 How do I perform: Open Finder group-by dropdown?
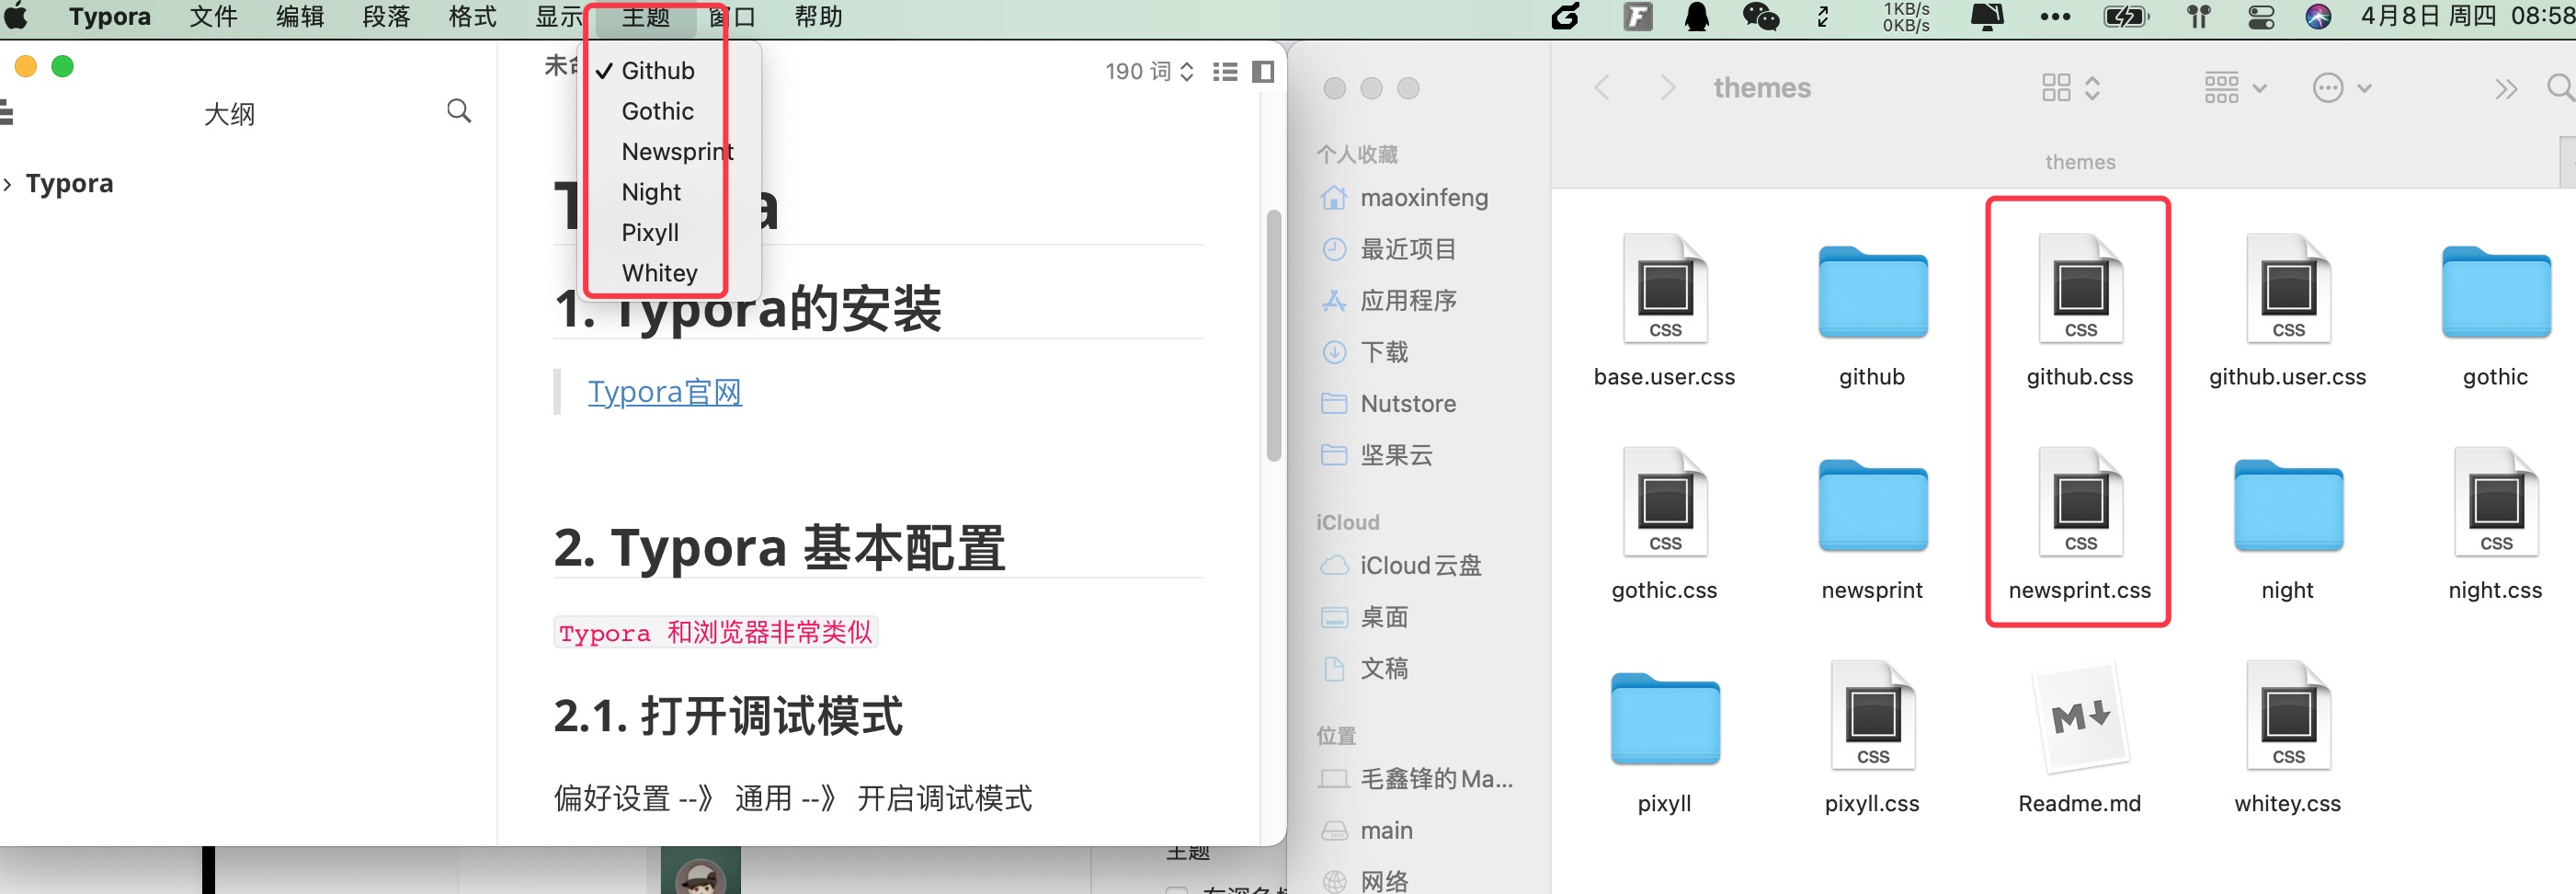[x=2235, y=88]
